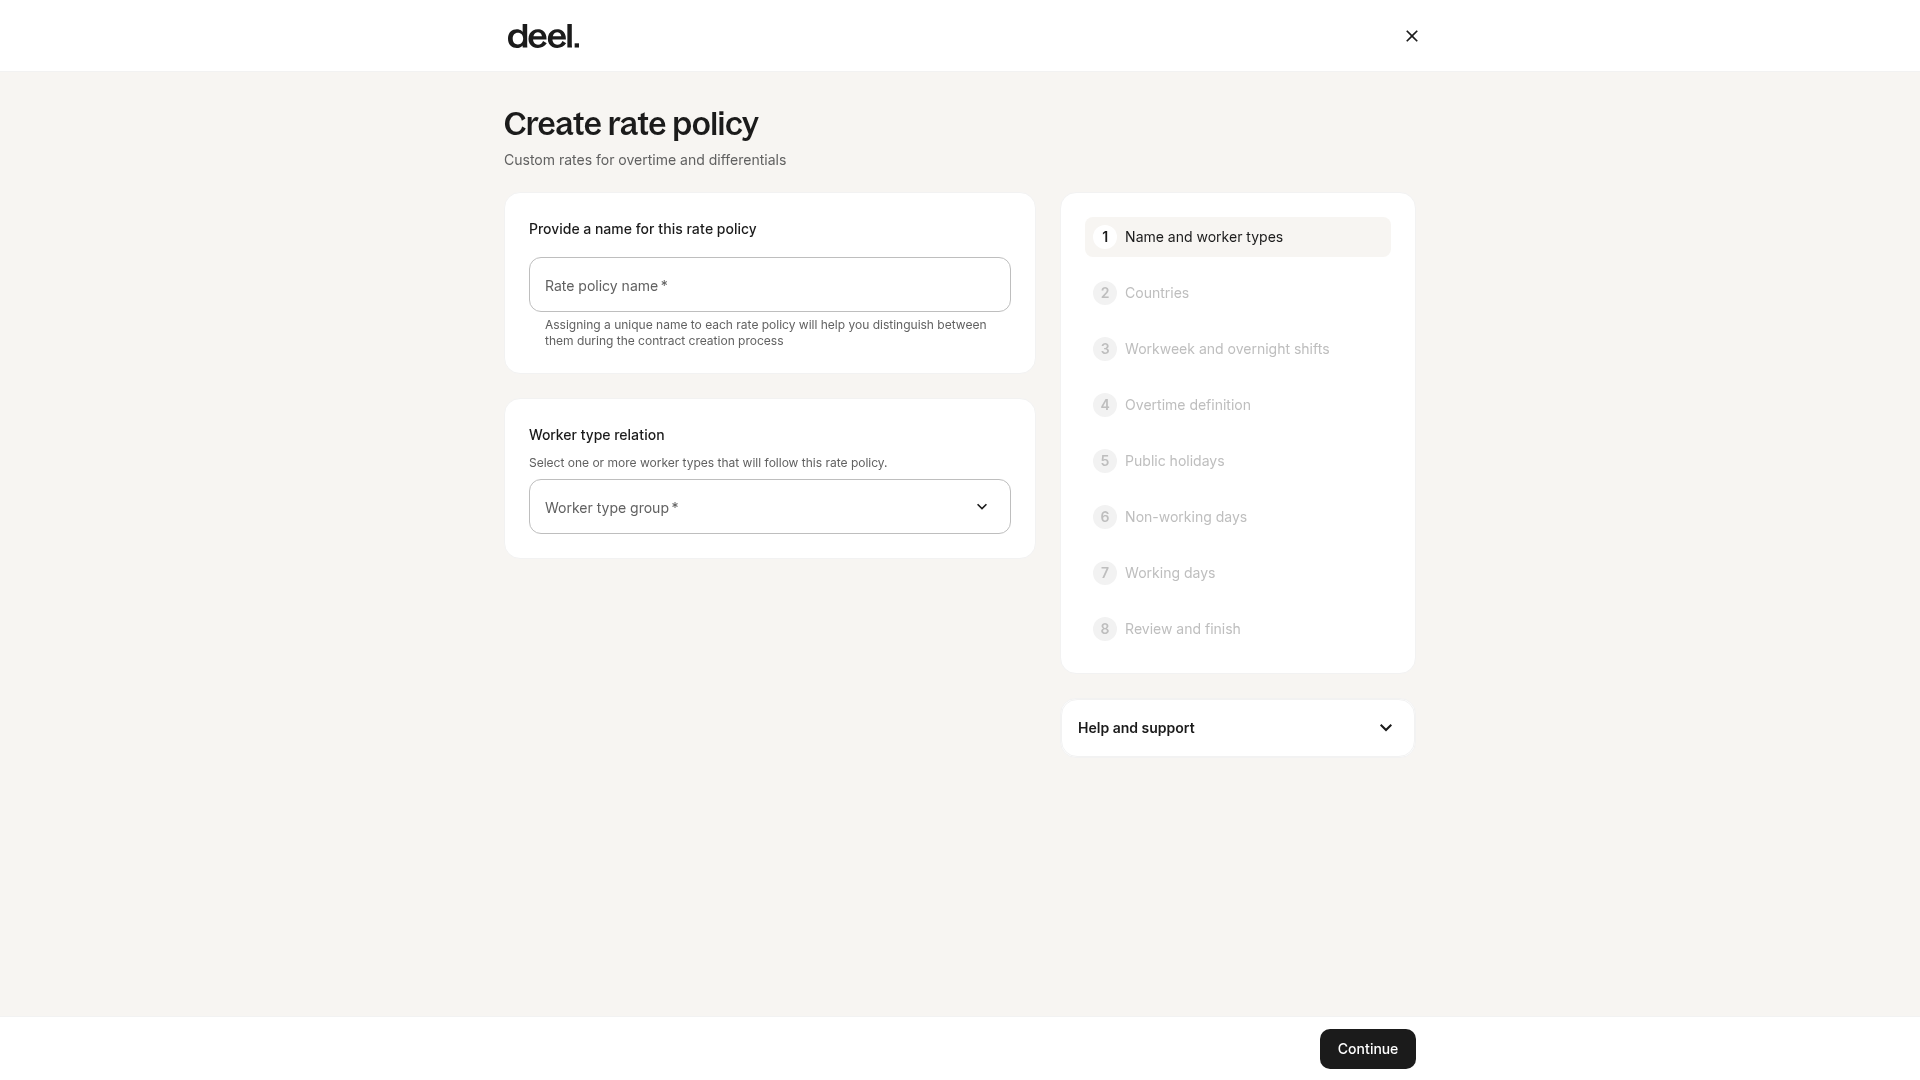Click the Continue button
Screen dimensions: 1920x1080
(1367, 1049)
